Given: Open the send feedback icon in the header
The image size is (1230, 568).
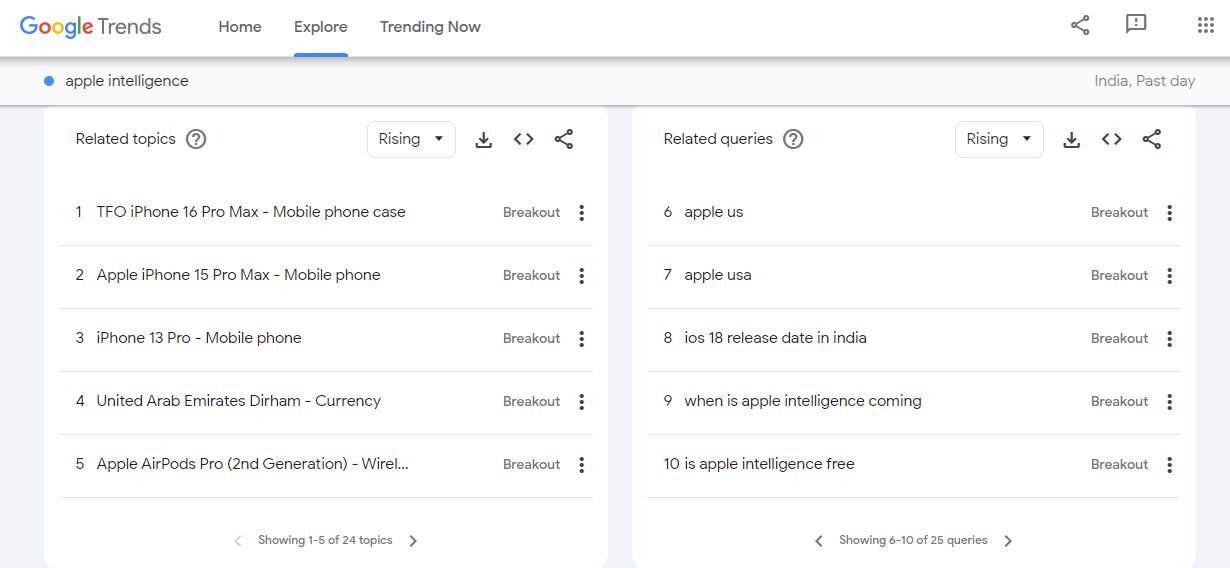Looking at the screenshot, I should (x=1136, y=25).
